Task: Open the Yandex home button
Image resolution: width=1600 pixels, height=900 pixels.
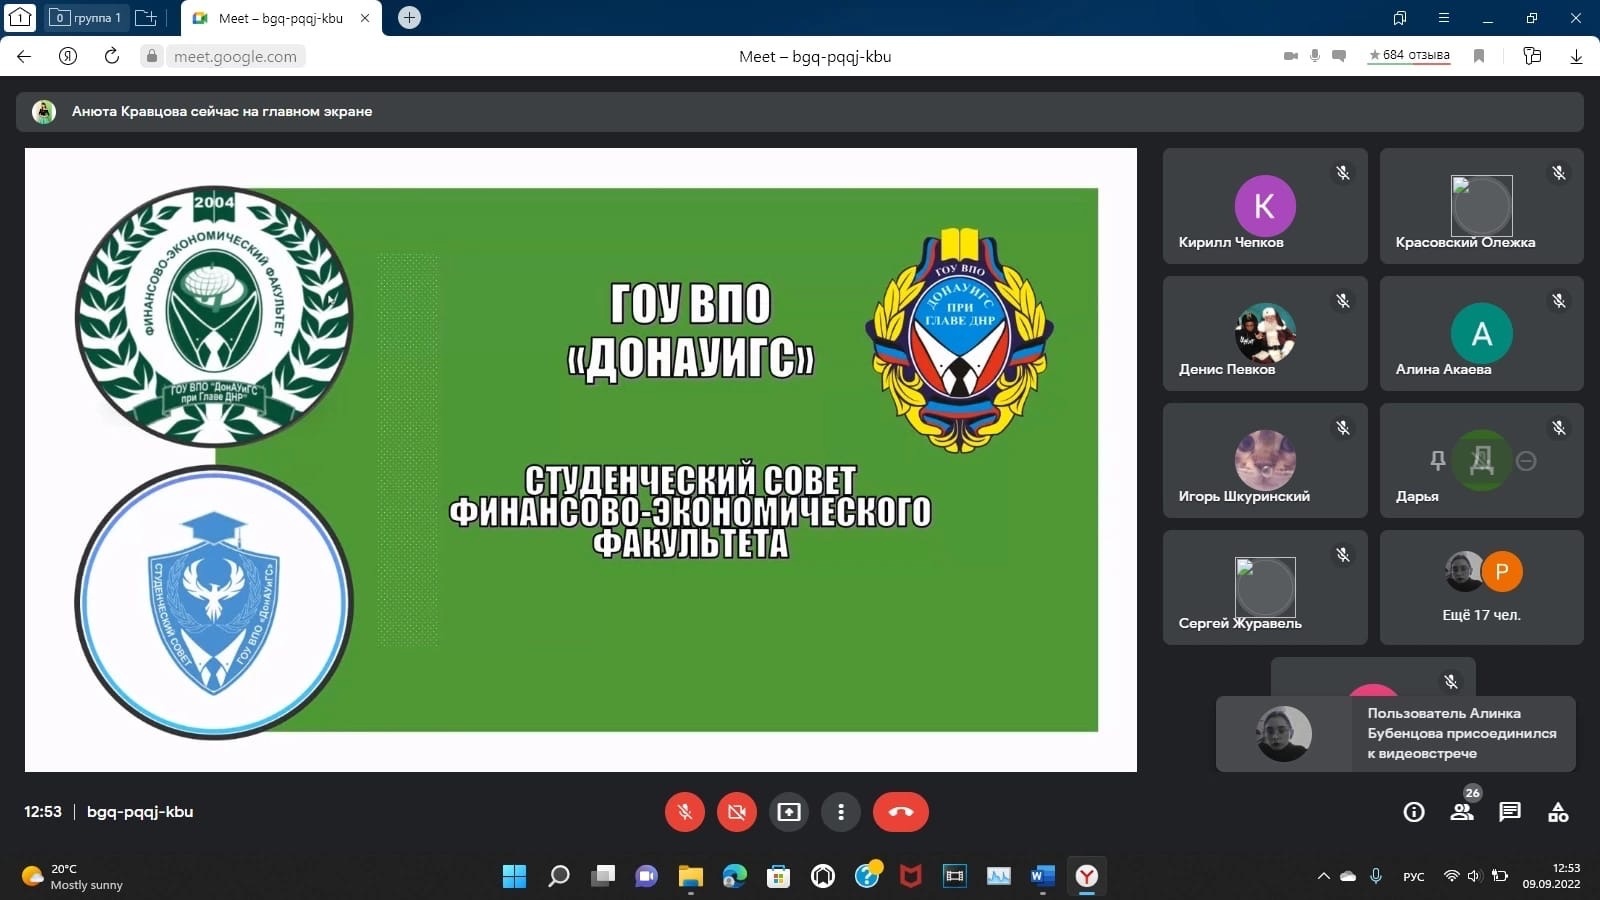Action: point(68,56)
